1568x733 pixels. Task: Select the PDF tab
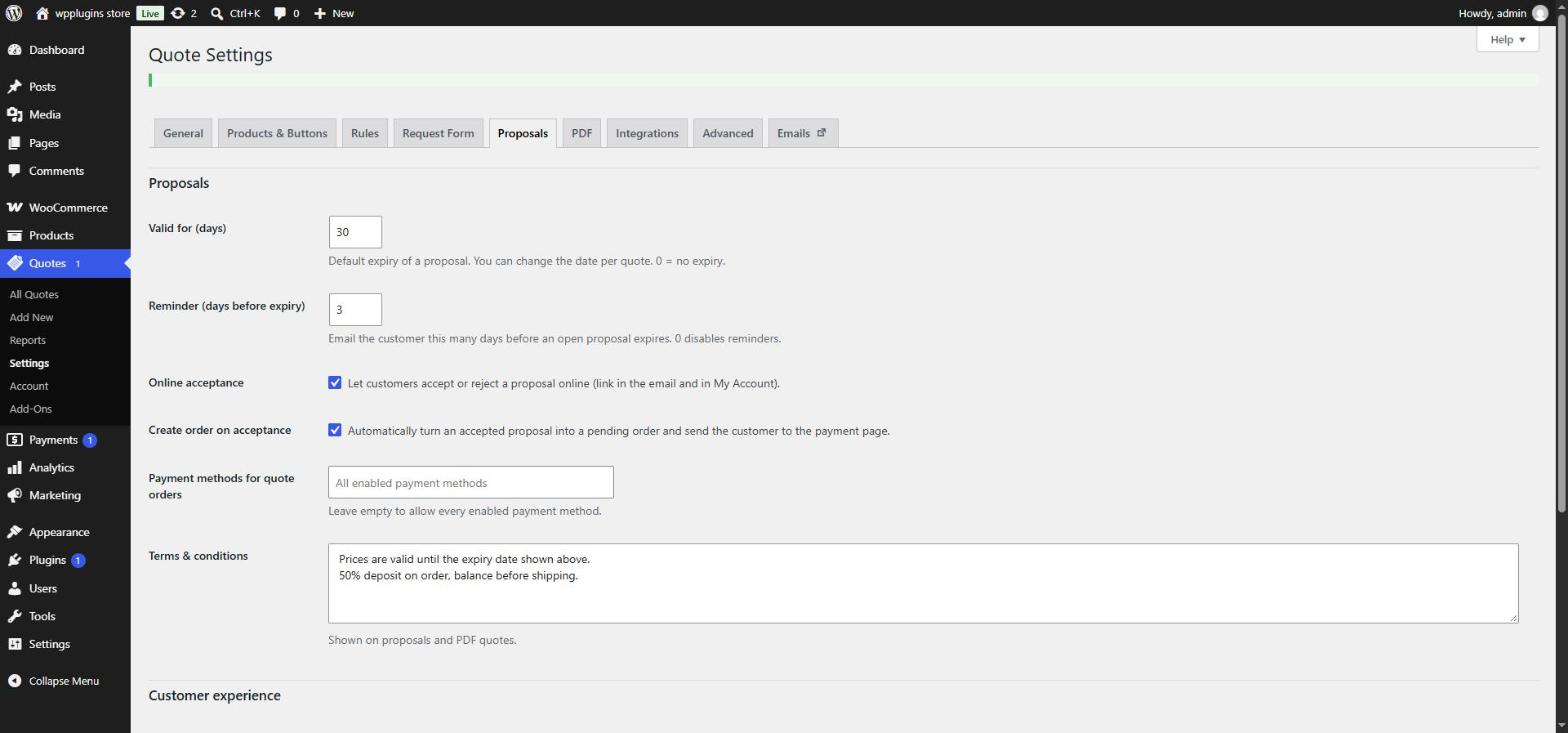point(581,133)
